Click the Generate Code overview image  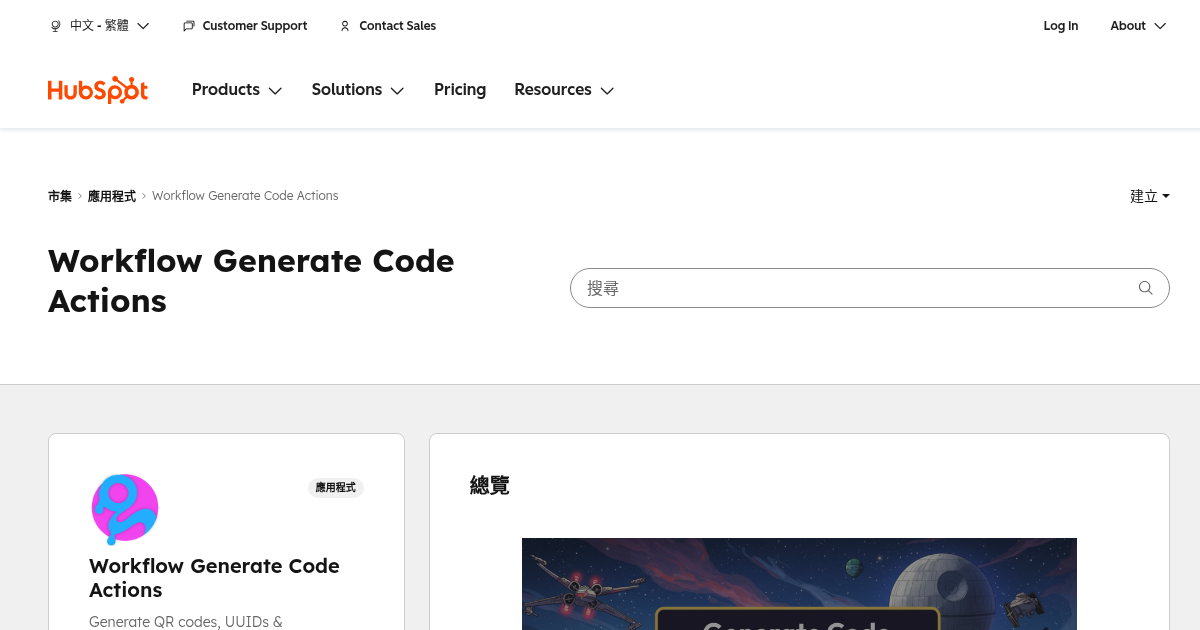pos(799,584)
